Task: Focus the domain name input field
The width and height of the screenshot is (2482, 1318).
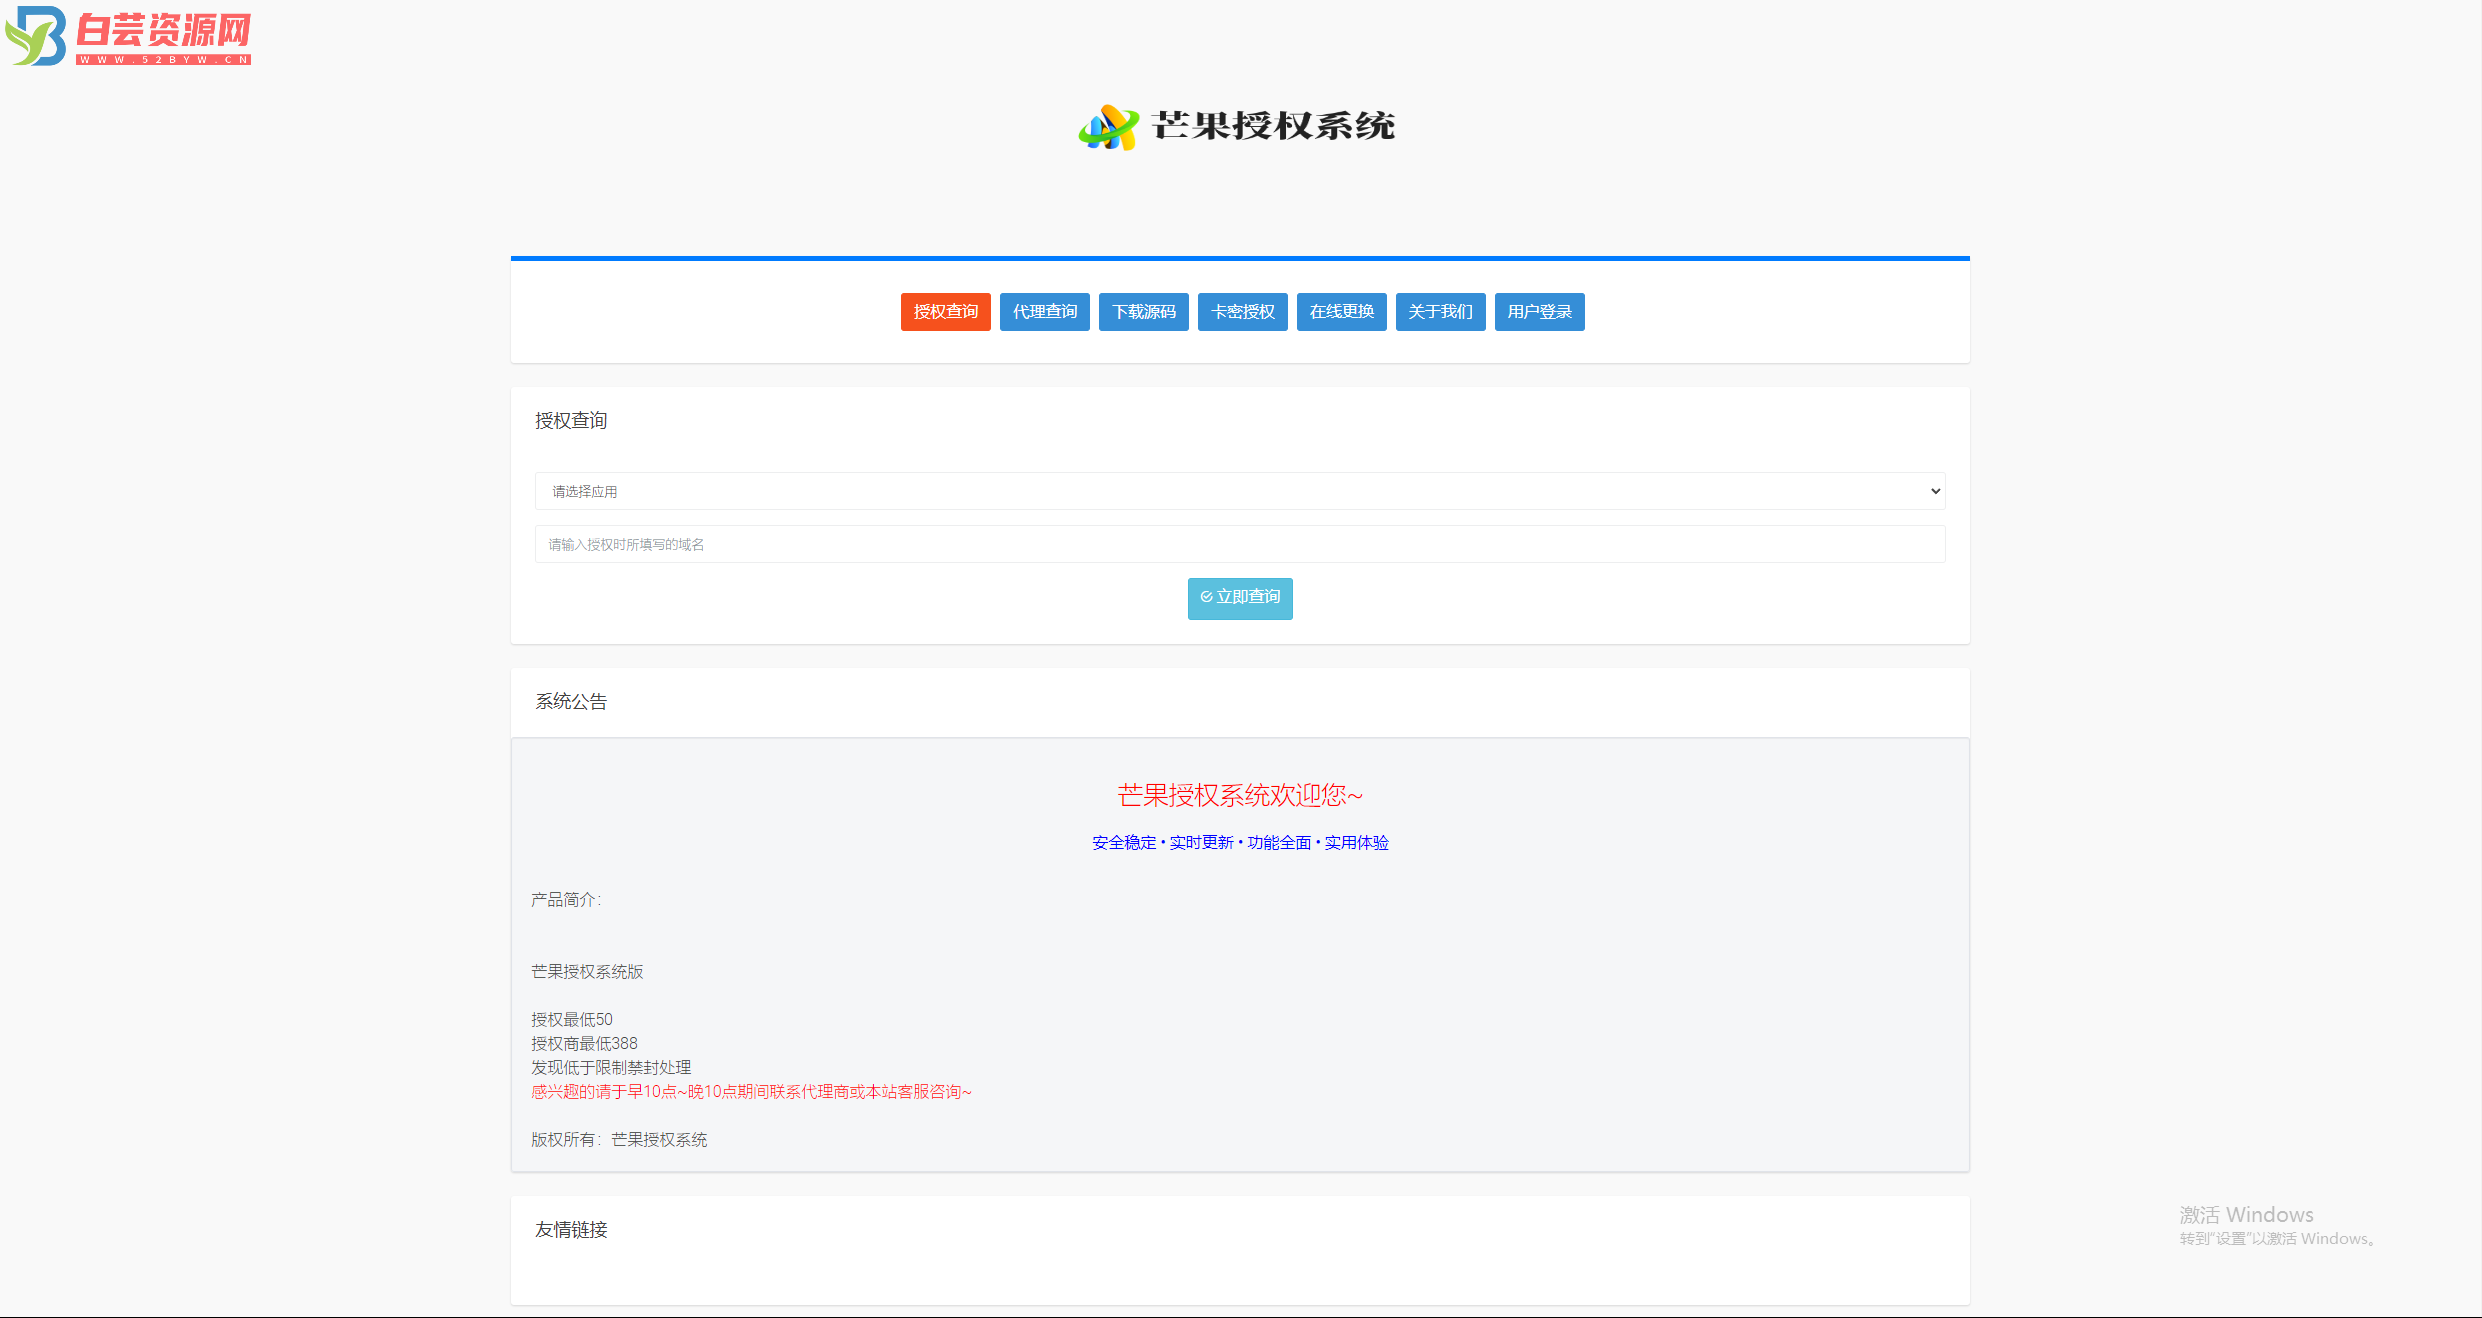Action: tap(1240, 544)
